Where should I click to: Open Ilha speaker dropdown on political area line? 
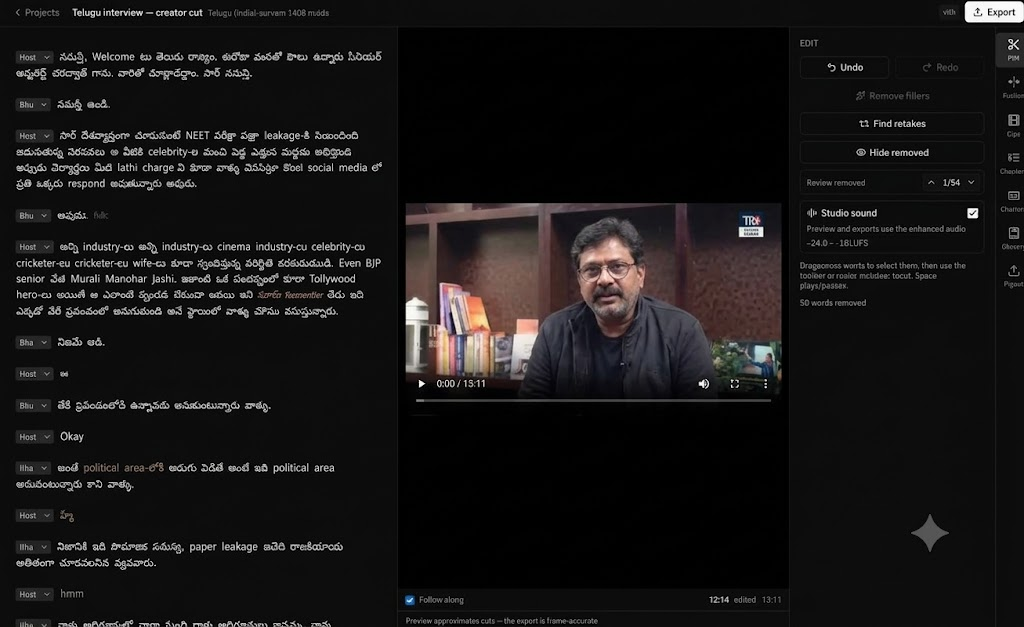point(33,468)
